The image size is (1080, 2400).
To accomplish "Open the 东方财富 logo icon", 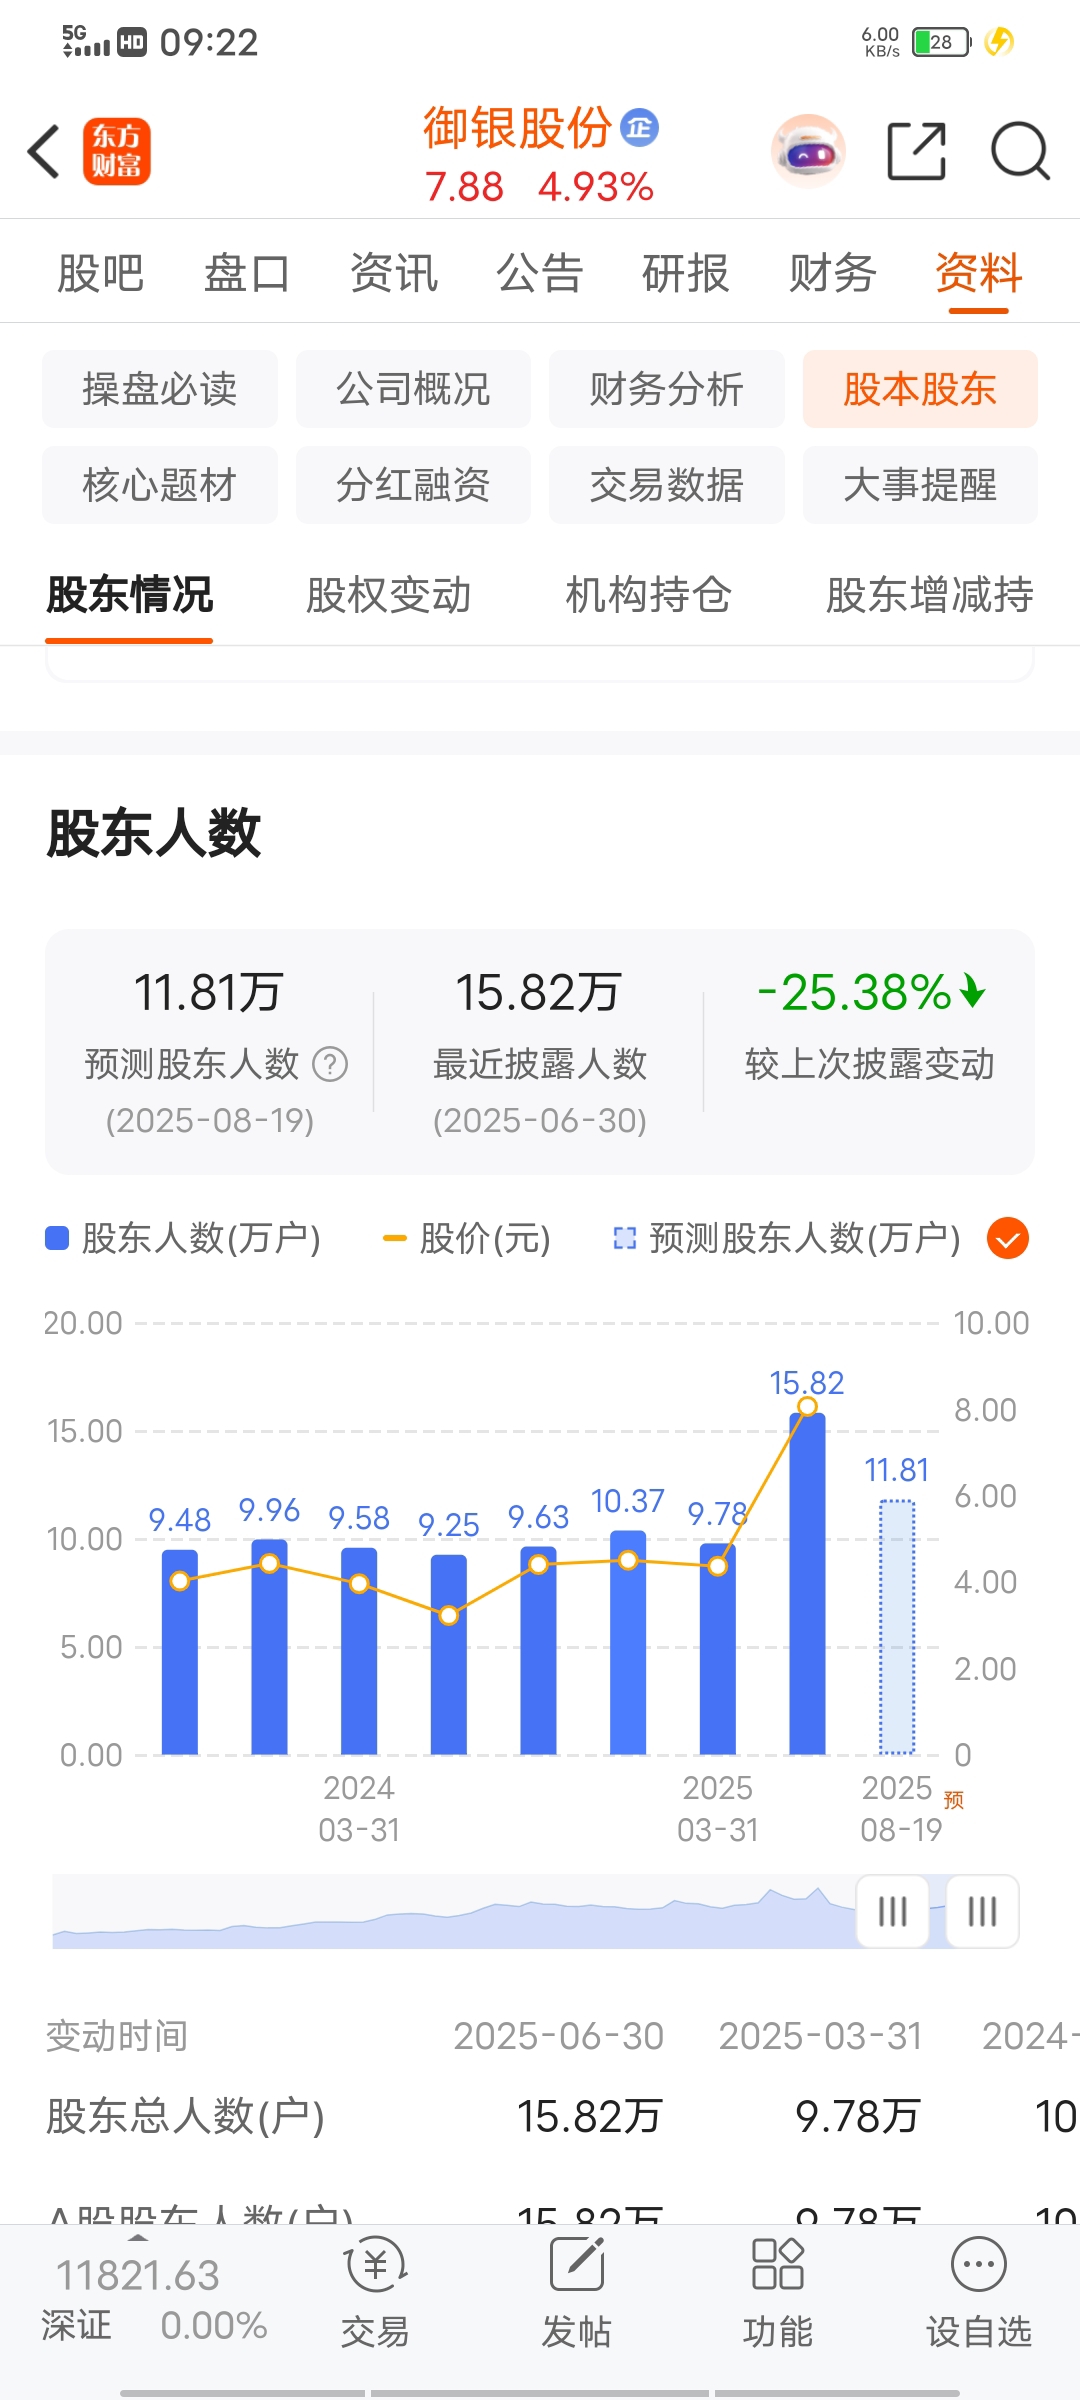I will pos(117,152).
